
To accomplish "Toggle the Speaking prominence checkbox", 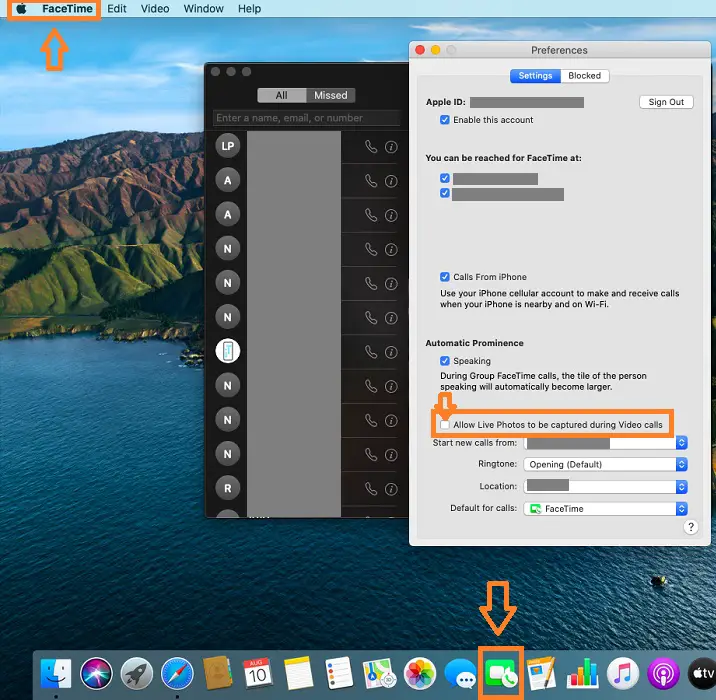I will (445, 361).
